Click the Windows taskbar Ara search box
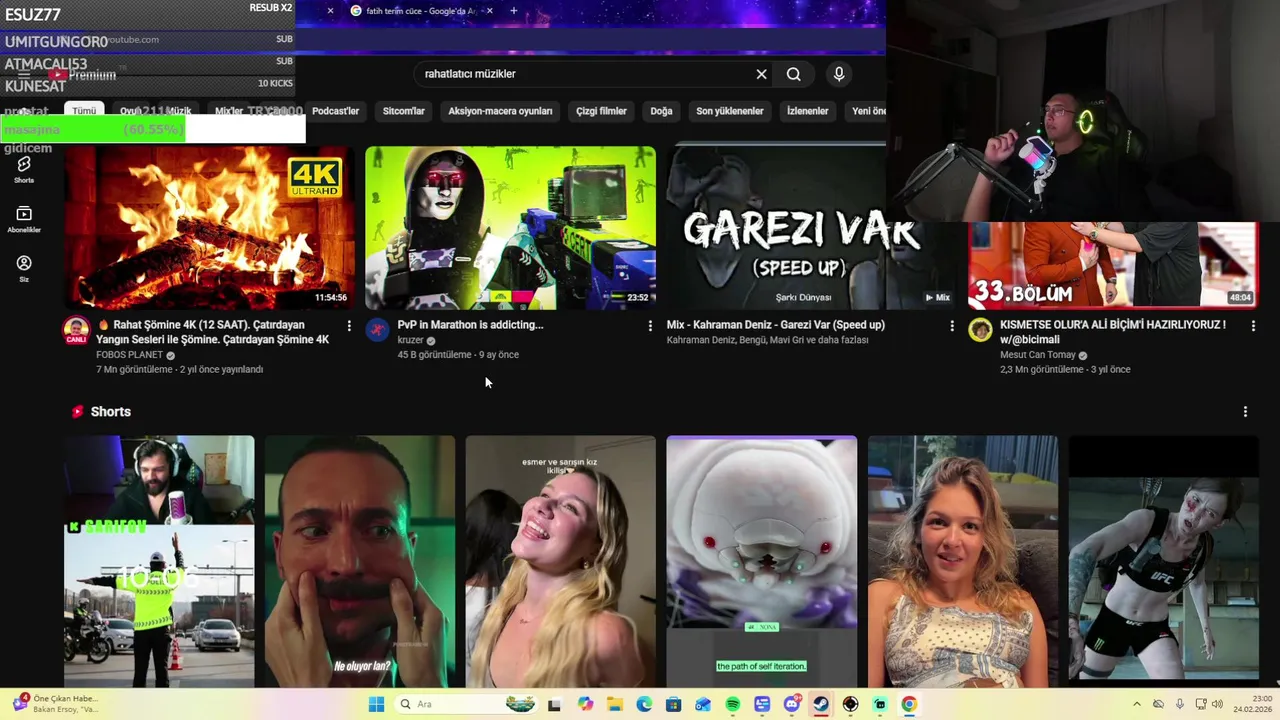This screenshot has height=720, width=1280. click(x=465, y=704)
